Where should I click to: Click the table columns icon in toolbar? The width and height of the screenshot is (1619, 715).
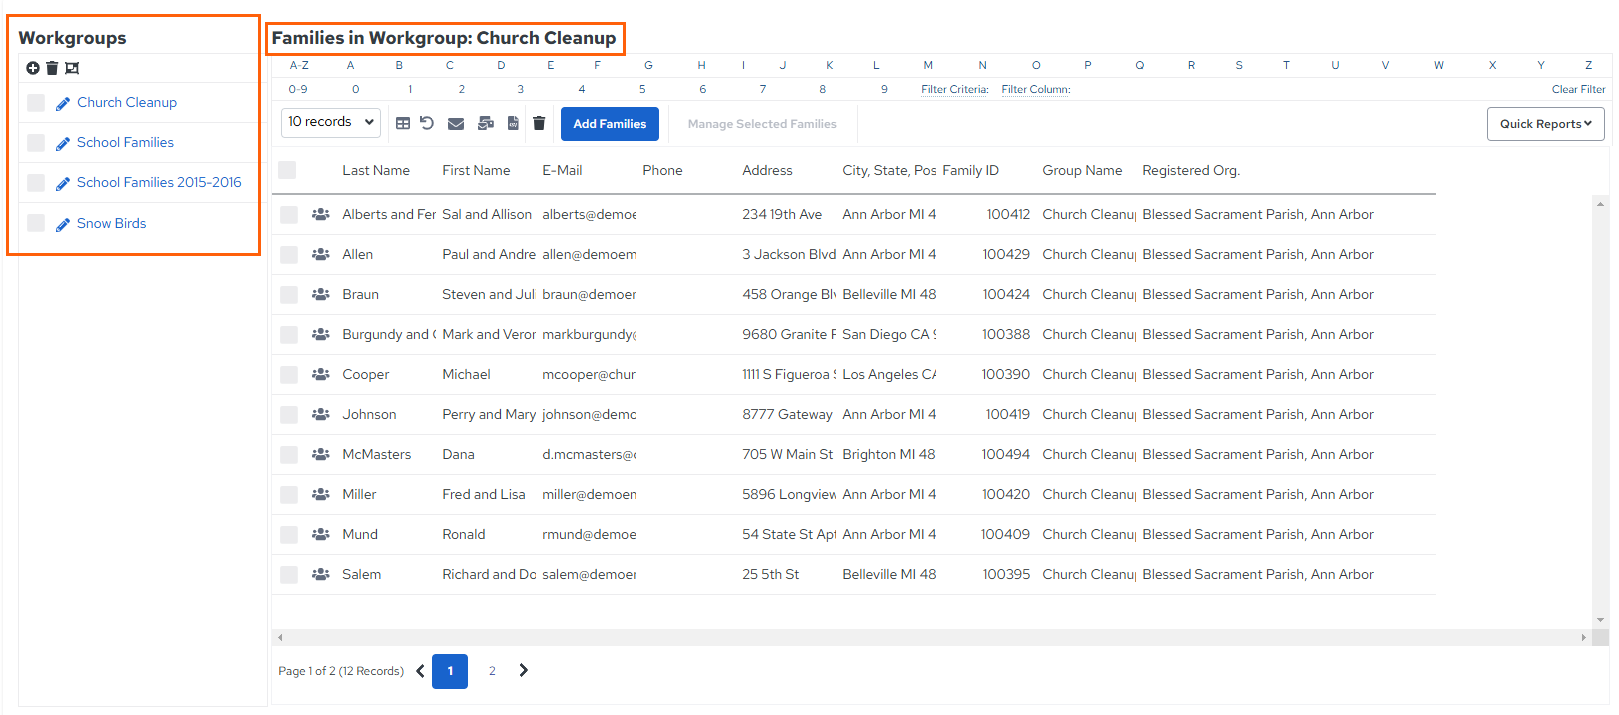(x=403, y=123)
